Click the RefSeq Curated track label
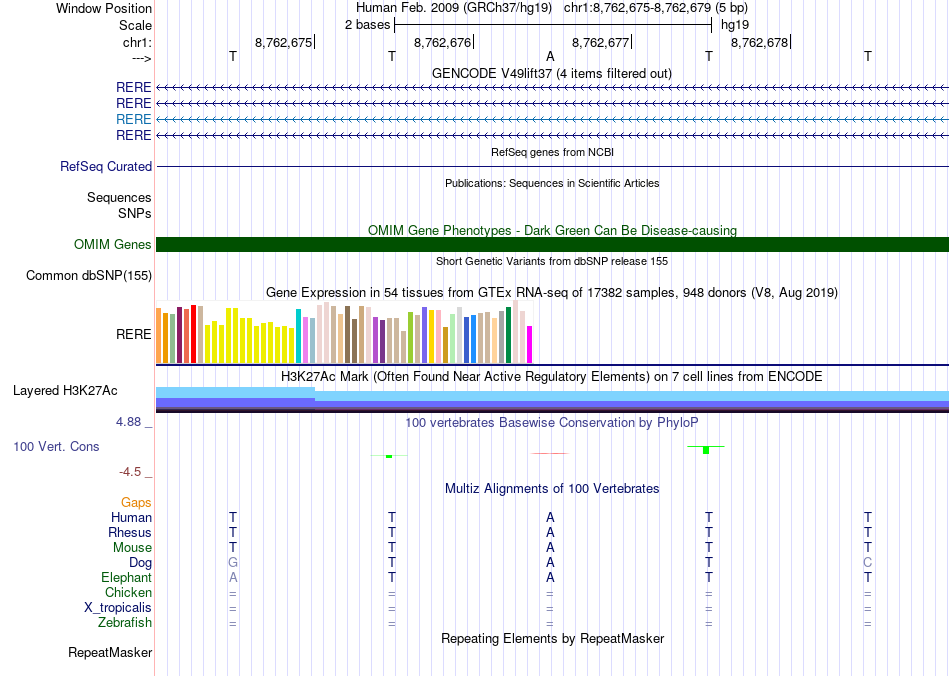Viewport: 950px width, 676px height. click(x=106, y=167)
